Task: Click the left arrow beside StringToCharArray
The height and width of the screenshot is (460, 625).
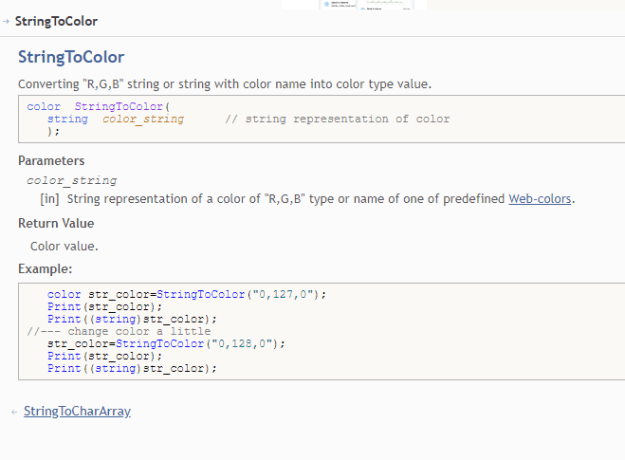Action: (14, 412)
